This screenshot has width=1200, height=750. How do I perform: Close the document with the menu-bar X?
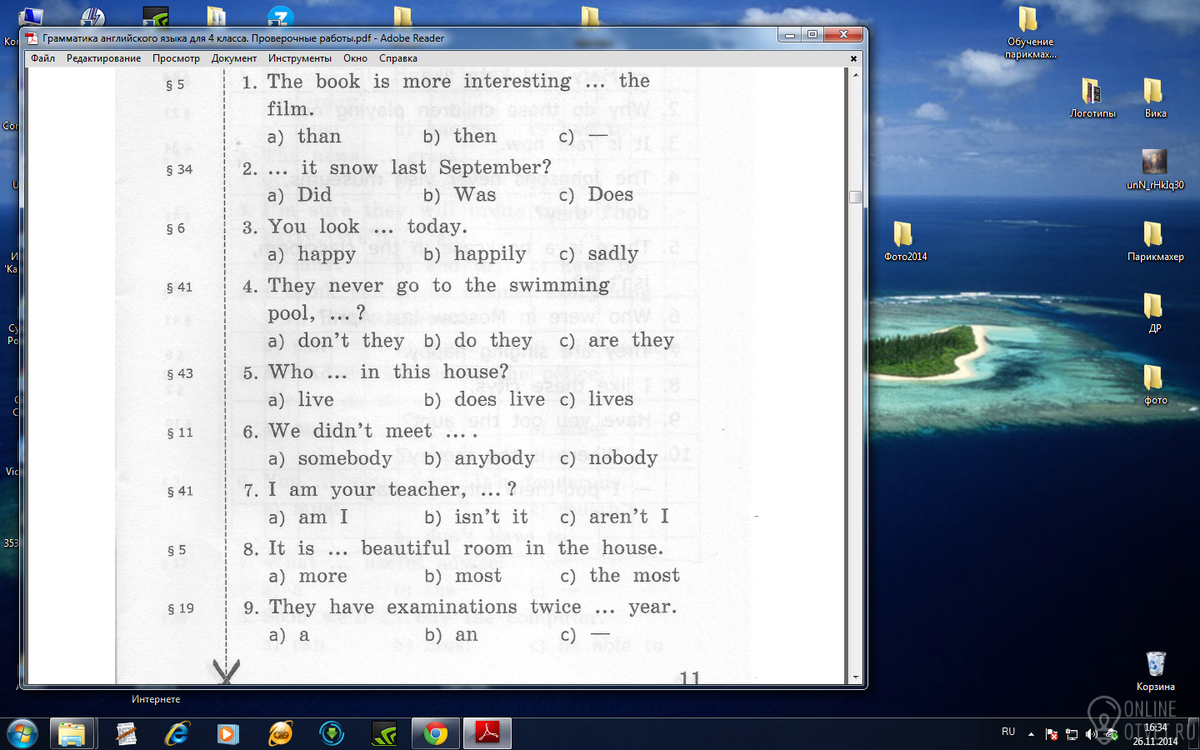pos(854,59)
